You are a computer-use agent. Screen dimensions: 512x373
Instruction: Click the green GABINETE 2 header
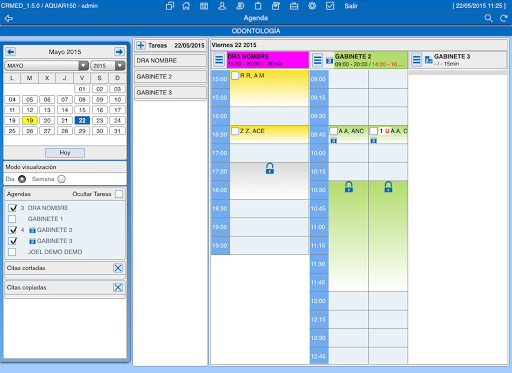pos(371,60)
